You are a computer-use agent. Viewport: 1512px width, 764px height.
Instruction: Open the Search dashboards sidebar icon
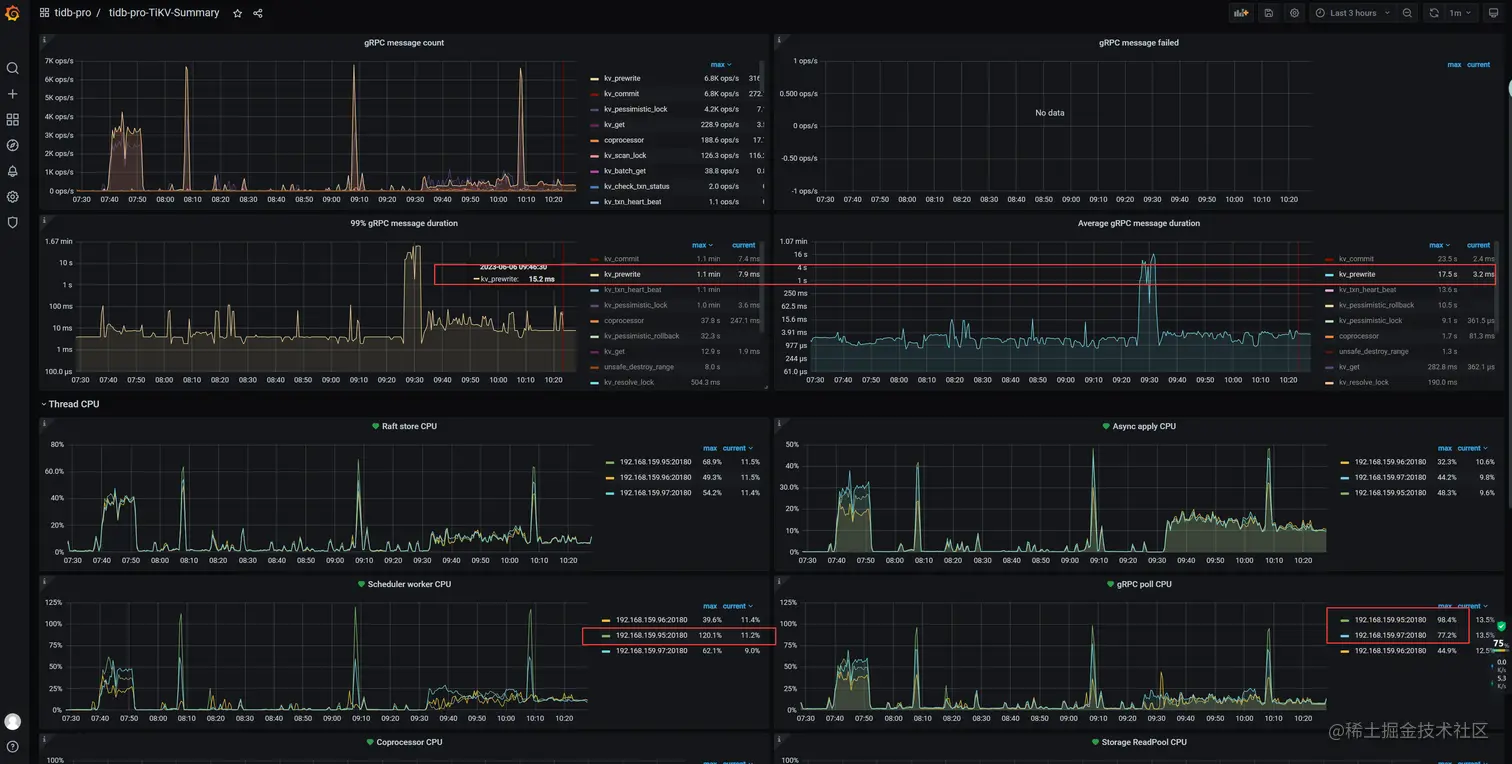point(13,68)
